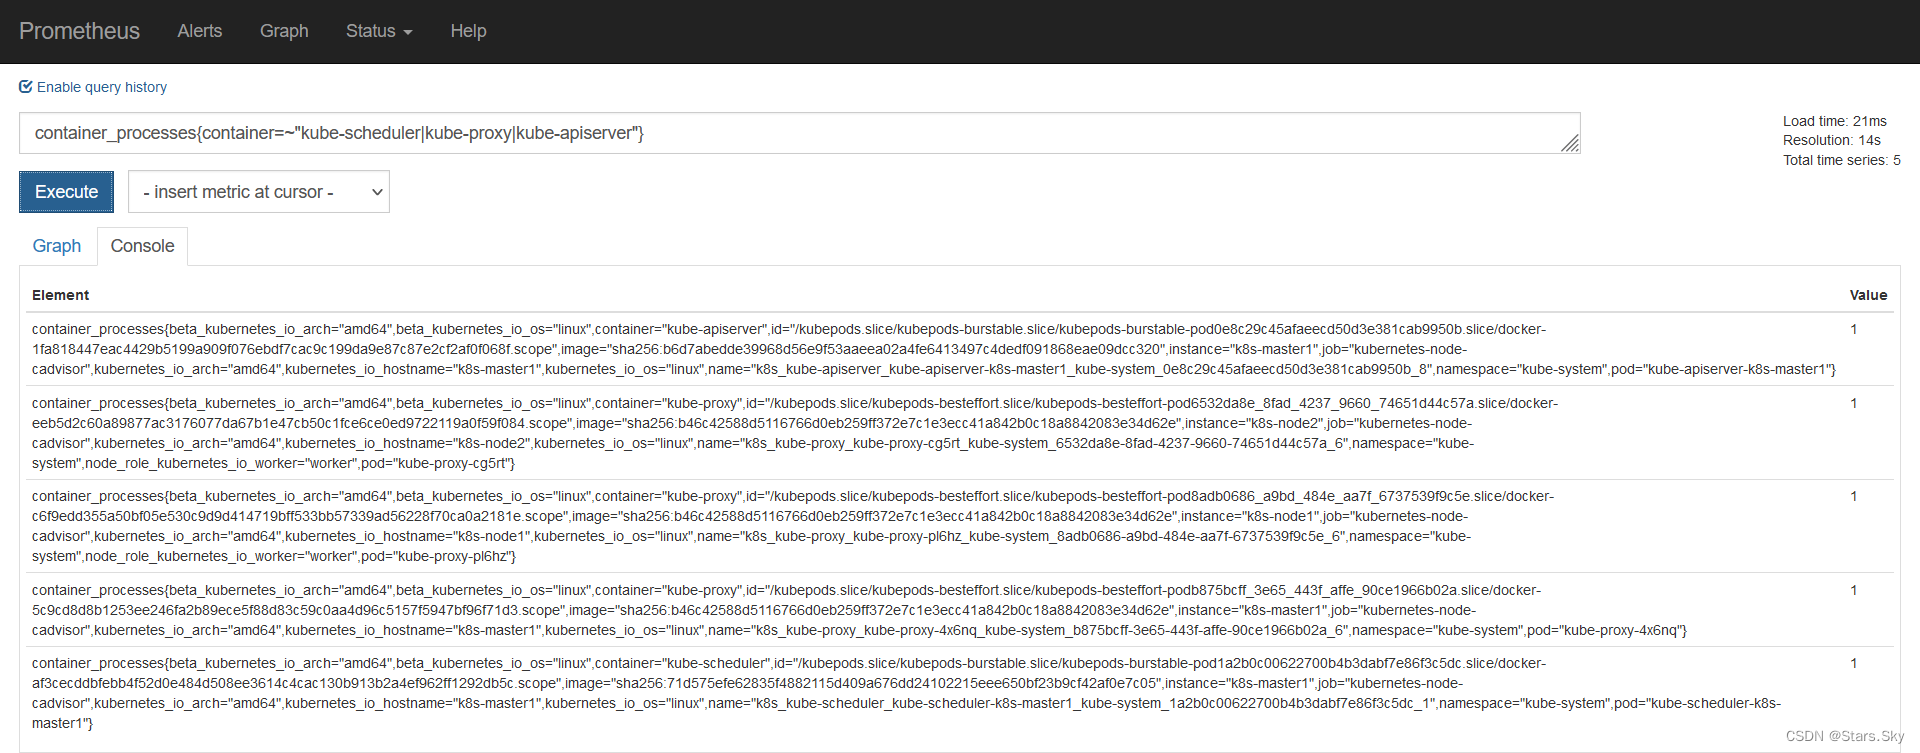The image size is (1920, 753).
Task: Grab the query box resize handle
Action: click(1570, 144)
